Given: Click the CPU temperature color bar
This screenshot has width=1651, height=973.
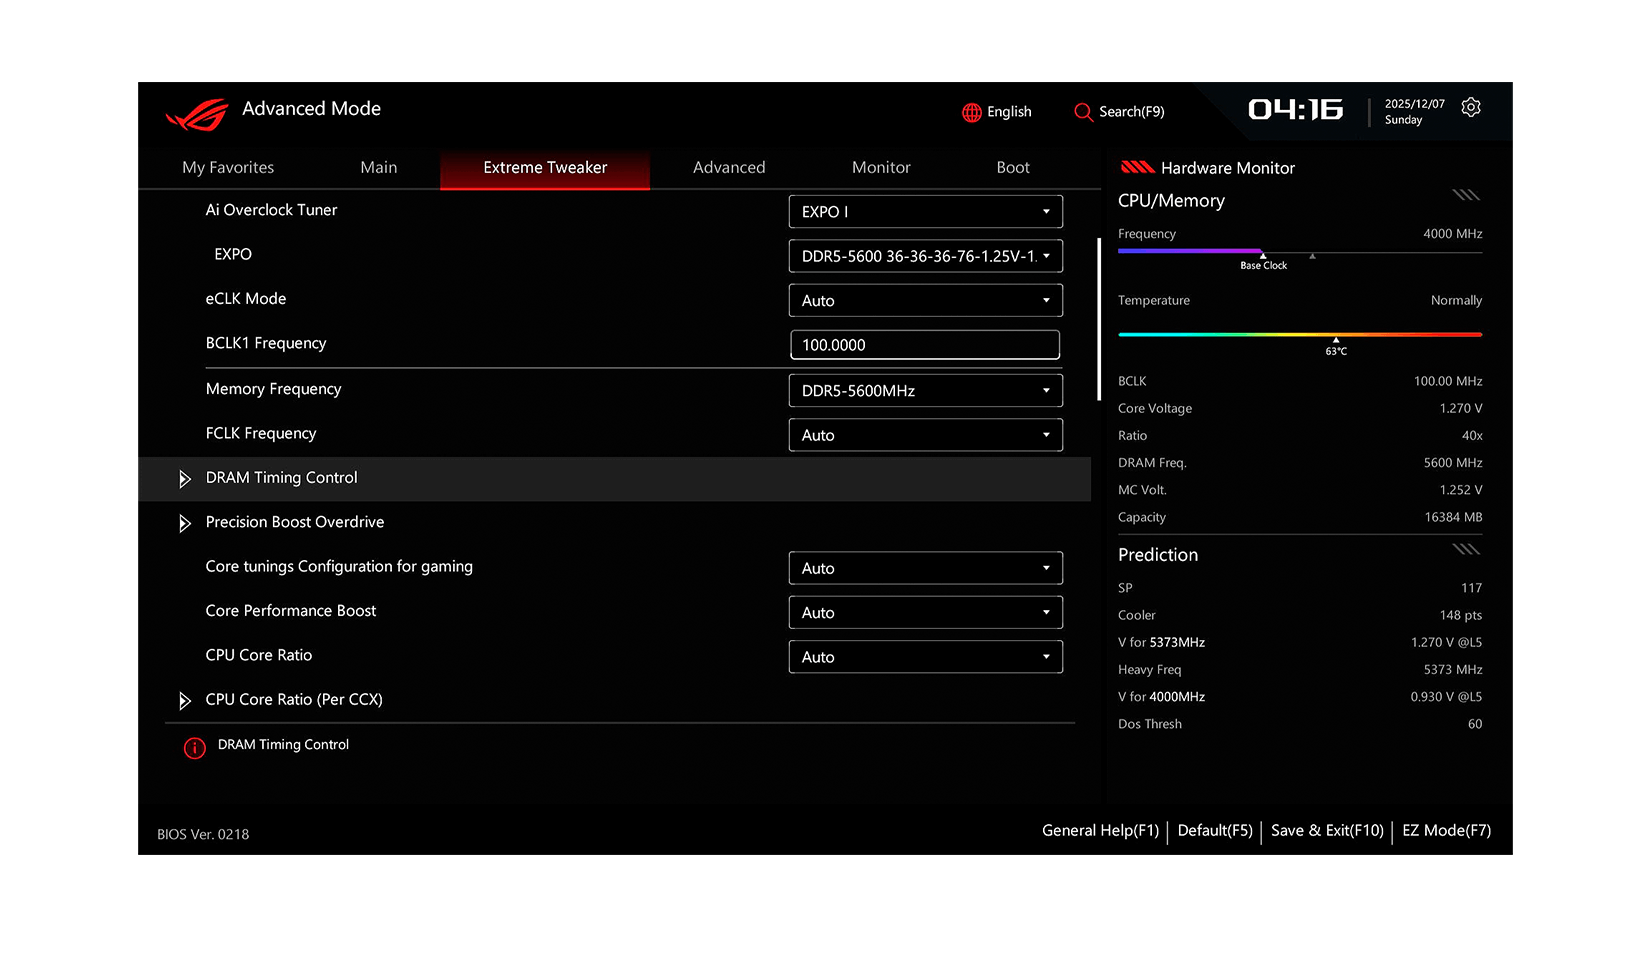Looking at the screenshot, I should pos(1299,335).
